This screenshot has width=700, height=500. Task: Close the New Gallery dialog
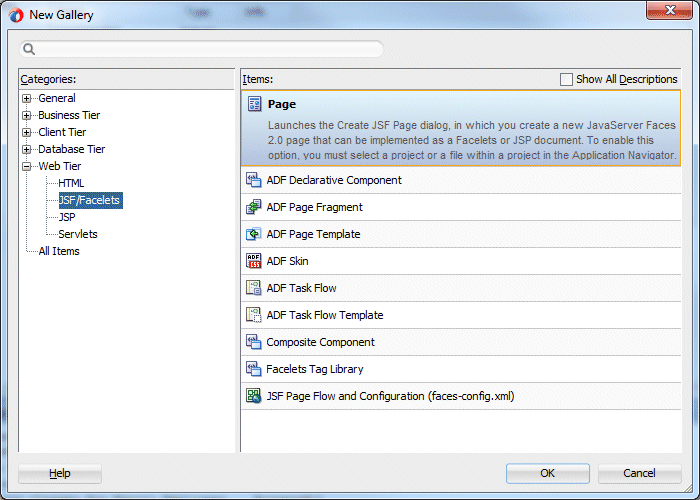(x=669, y=10)
